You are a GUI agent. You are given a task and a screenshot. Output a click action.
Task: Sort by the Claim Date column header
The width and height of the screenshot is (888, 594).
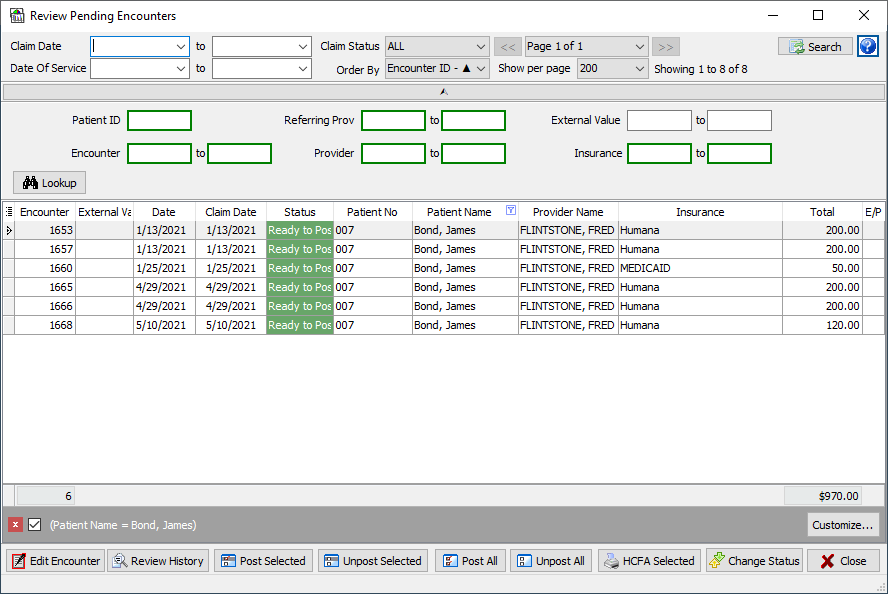pyautogui.click(x=230, y=212)
